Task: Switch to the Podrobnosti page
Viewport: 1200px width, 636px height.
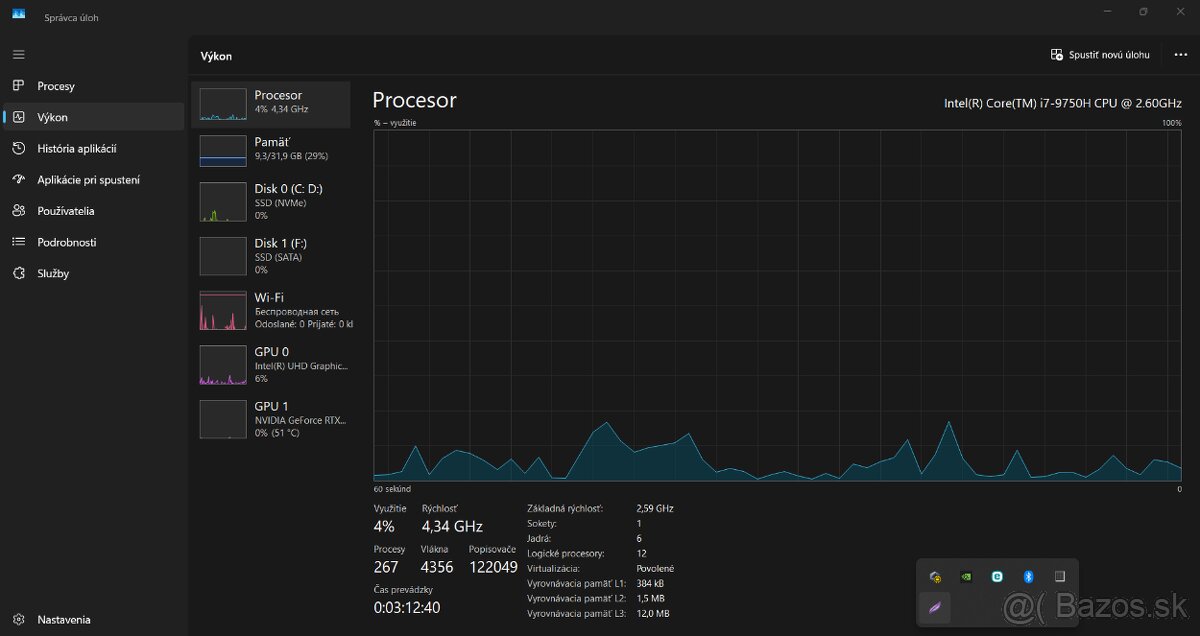Action: tap(66, 242)
